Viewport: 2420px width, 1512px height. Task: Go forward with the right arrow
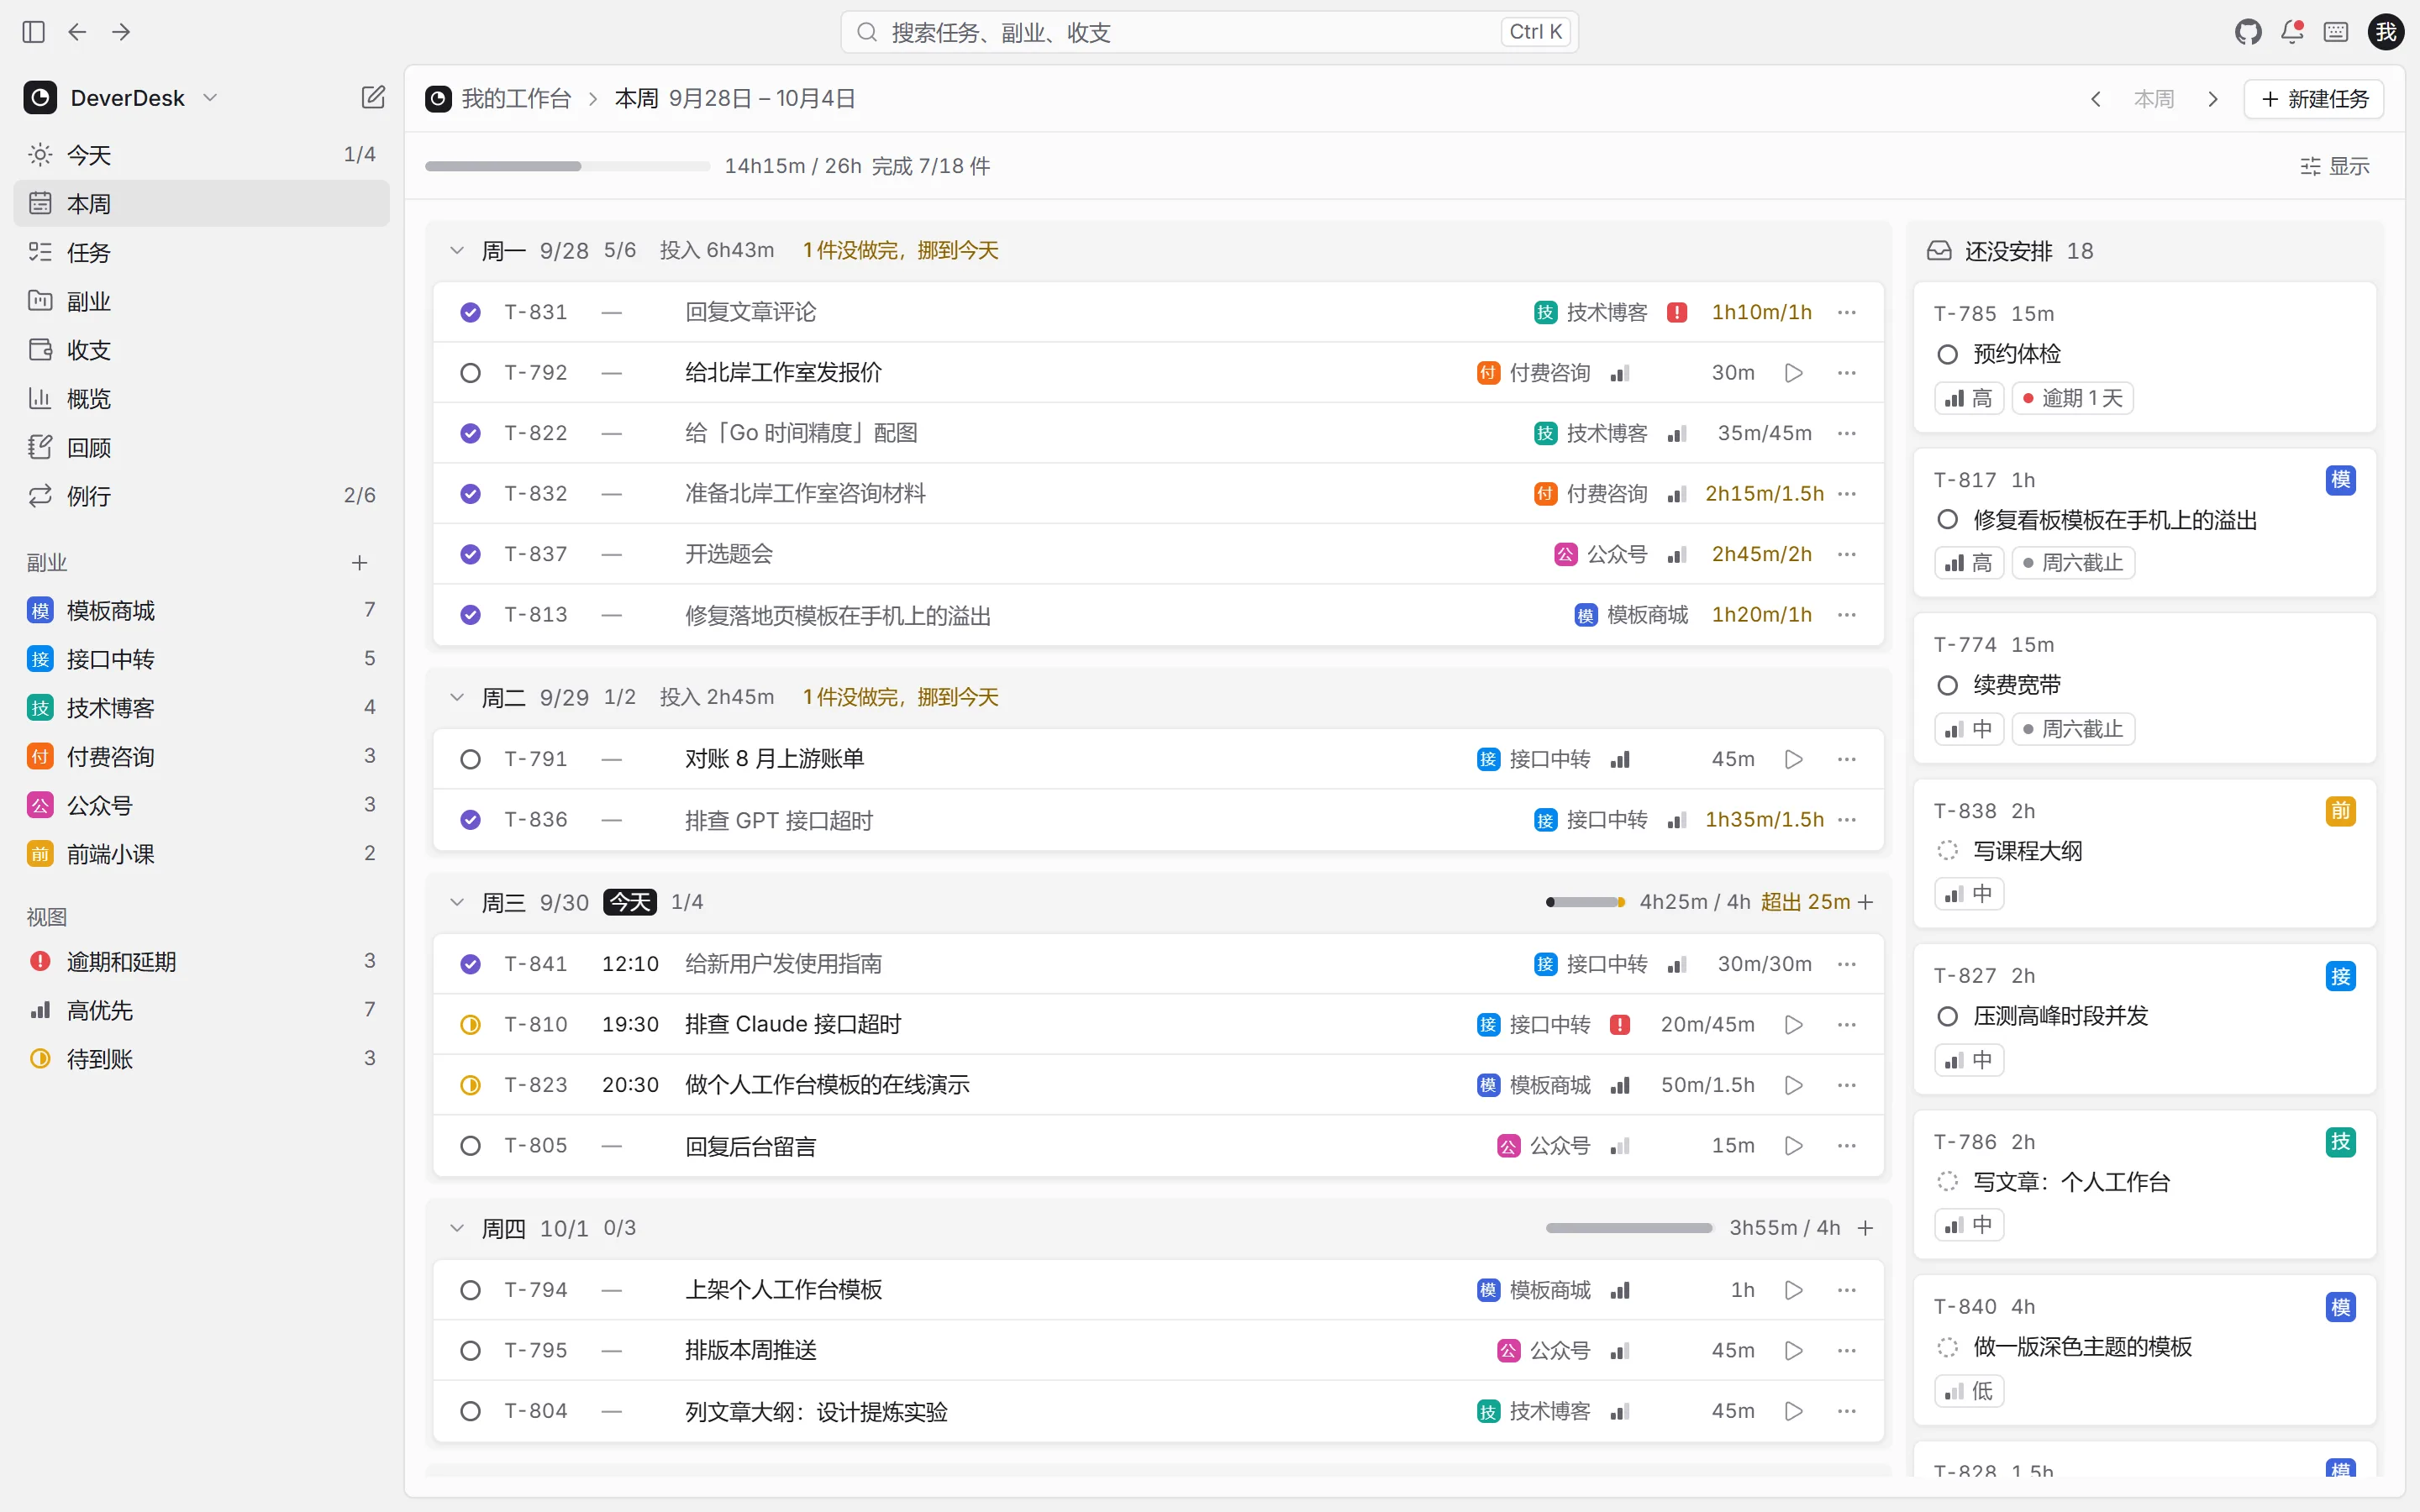point(121,32)
